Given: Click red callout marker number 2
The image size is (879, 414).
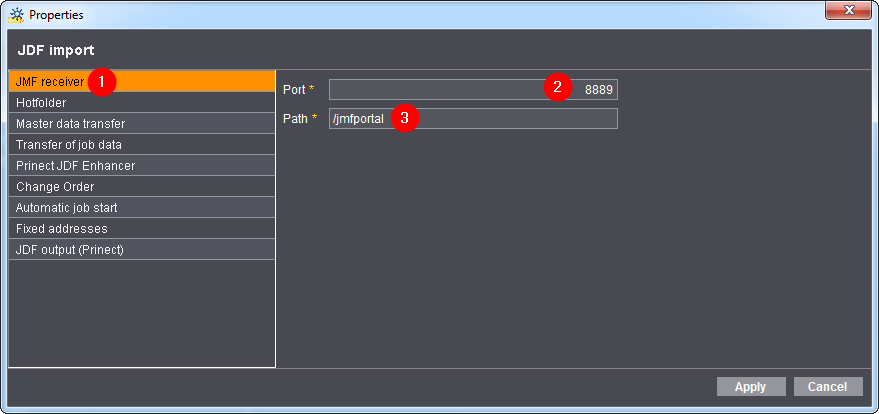Looking at the screenshot, I should click(559, 88).
